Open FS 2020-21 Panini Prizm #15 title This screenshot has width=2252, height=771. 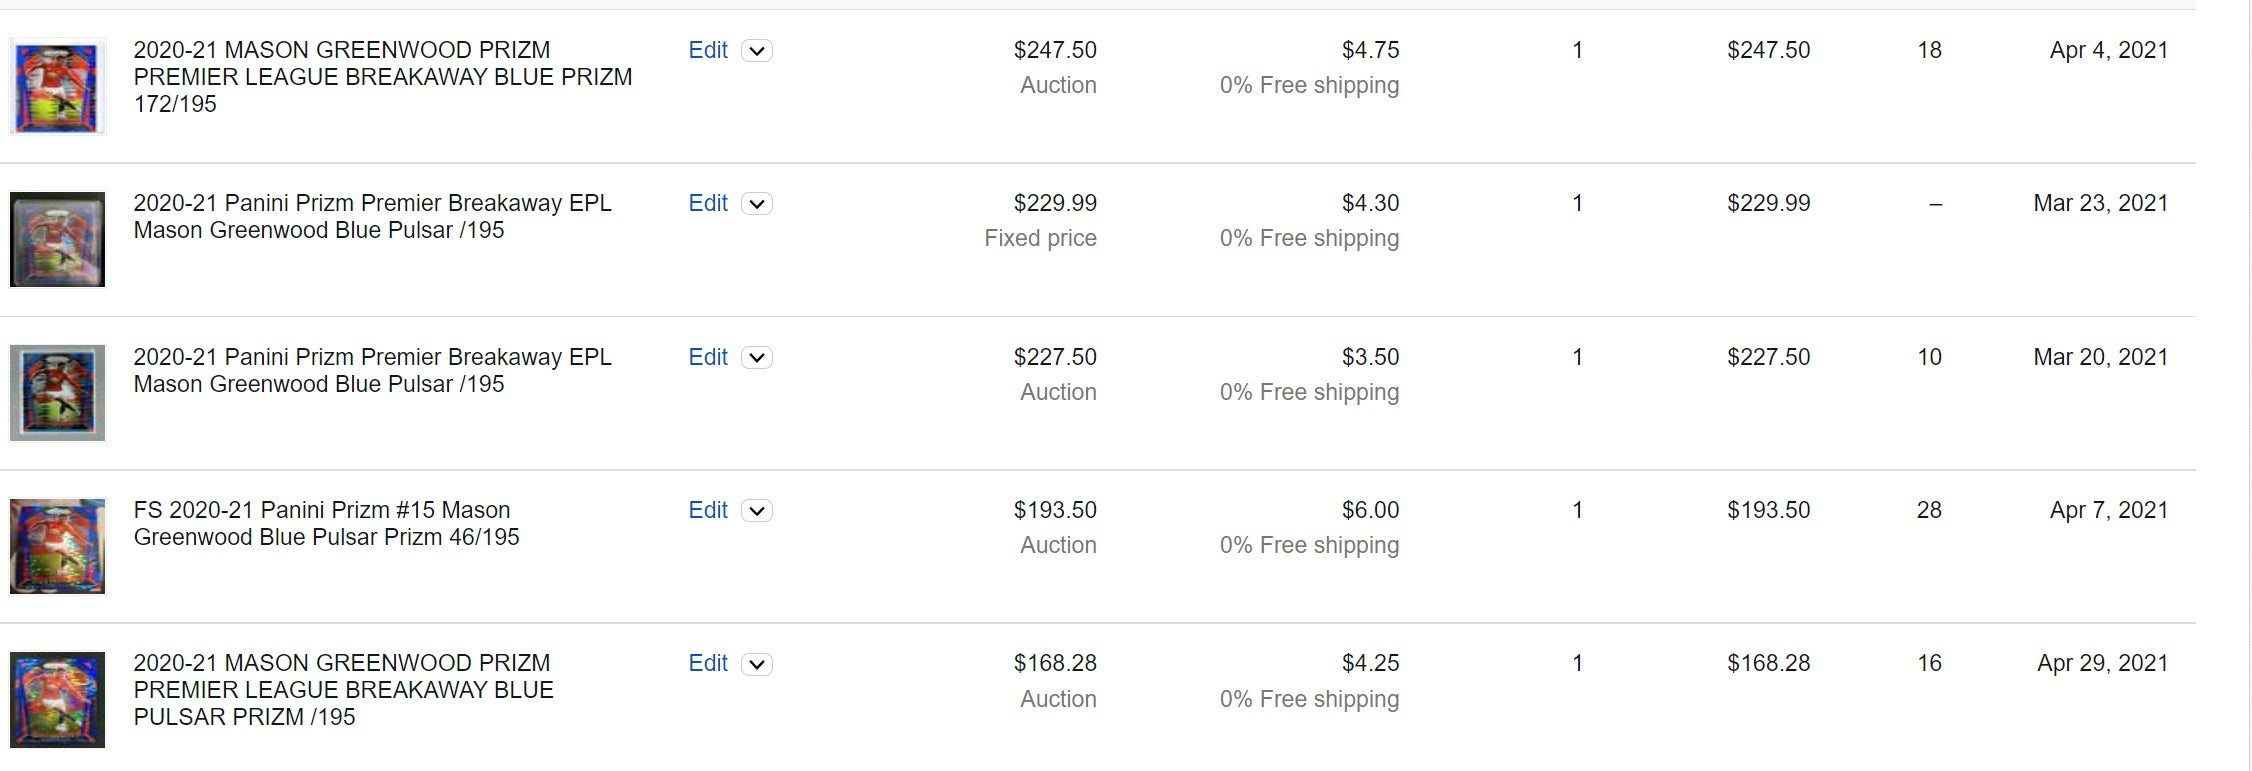(x=327, y=524)
